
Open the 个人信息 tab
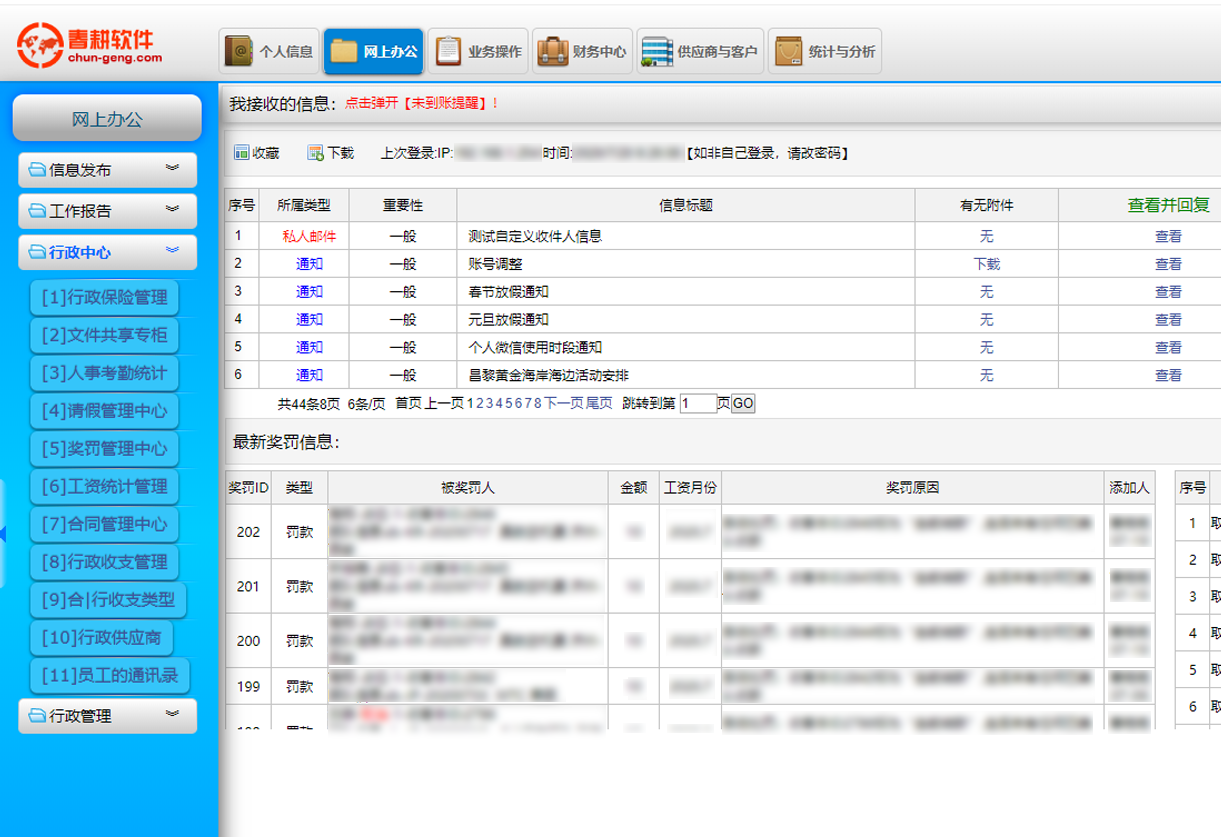tap(241, 51)
